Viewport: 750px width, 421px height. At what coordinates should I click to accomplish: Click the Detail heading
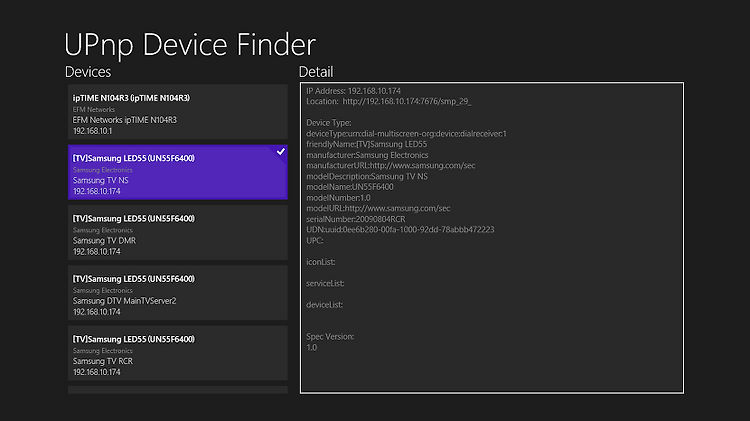point(316,72)
